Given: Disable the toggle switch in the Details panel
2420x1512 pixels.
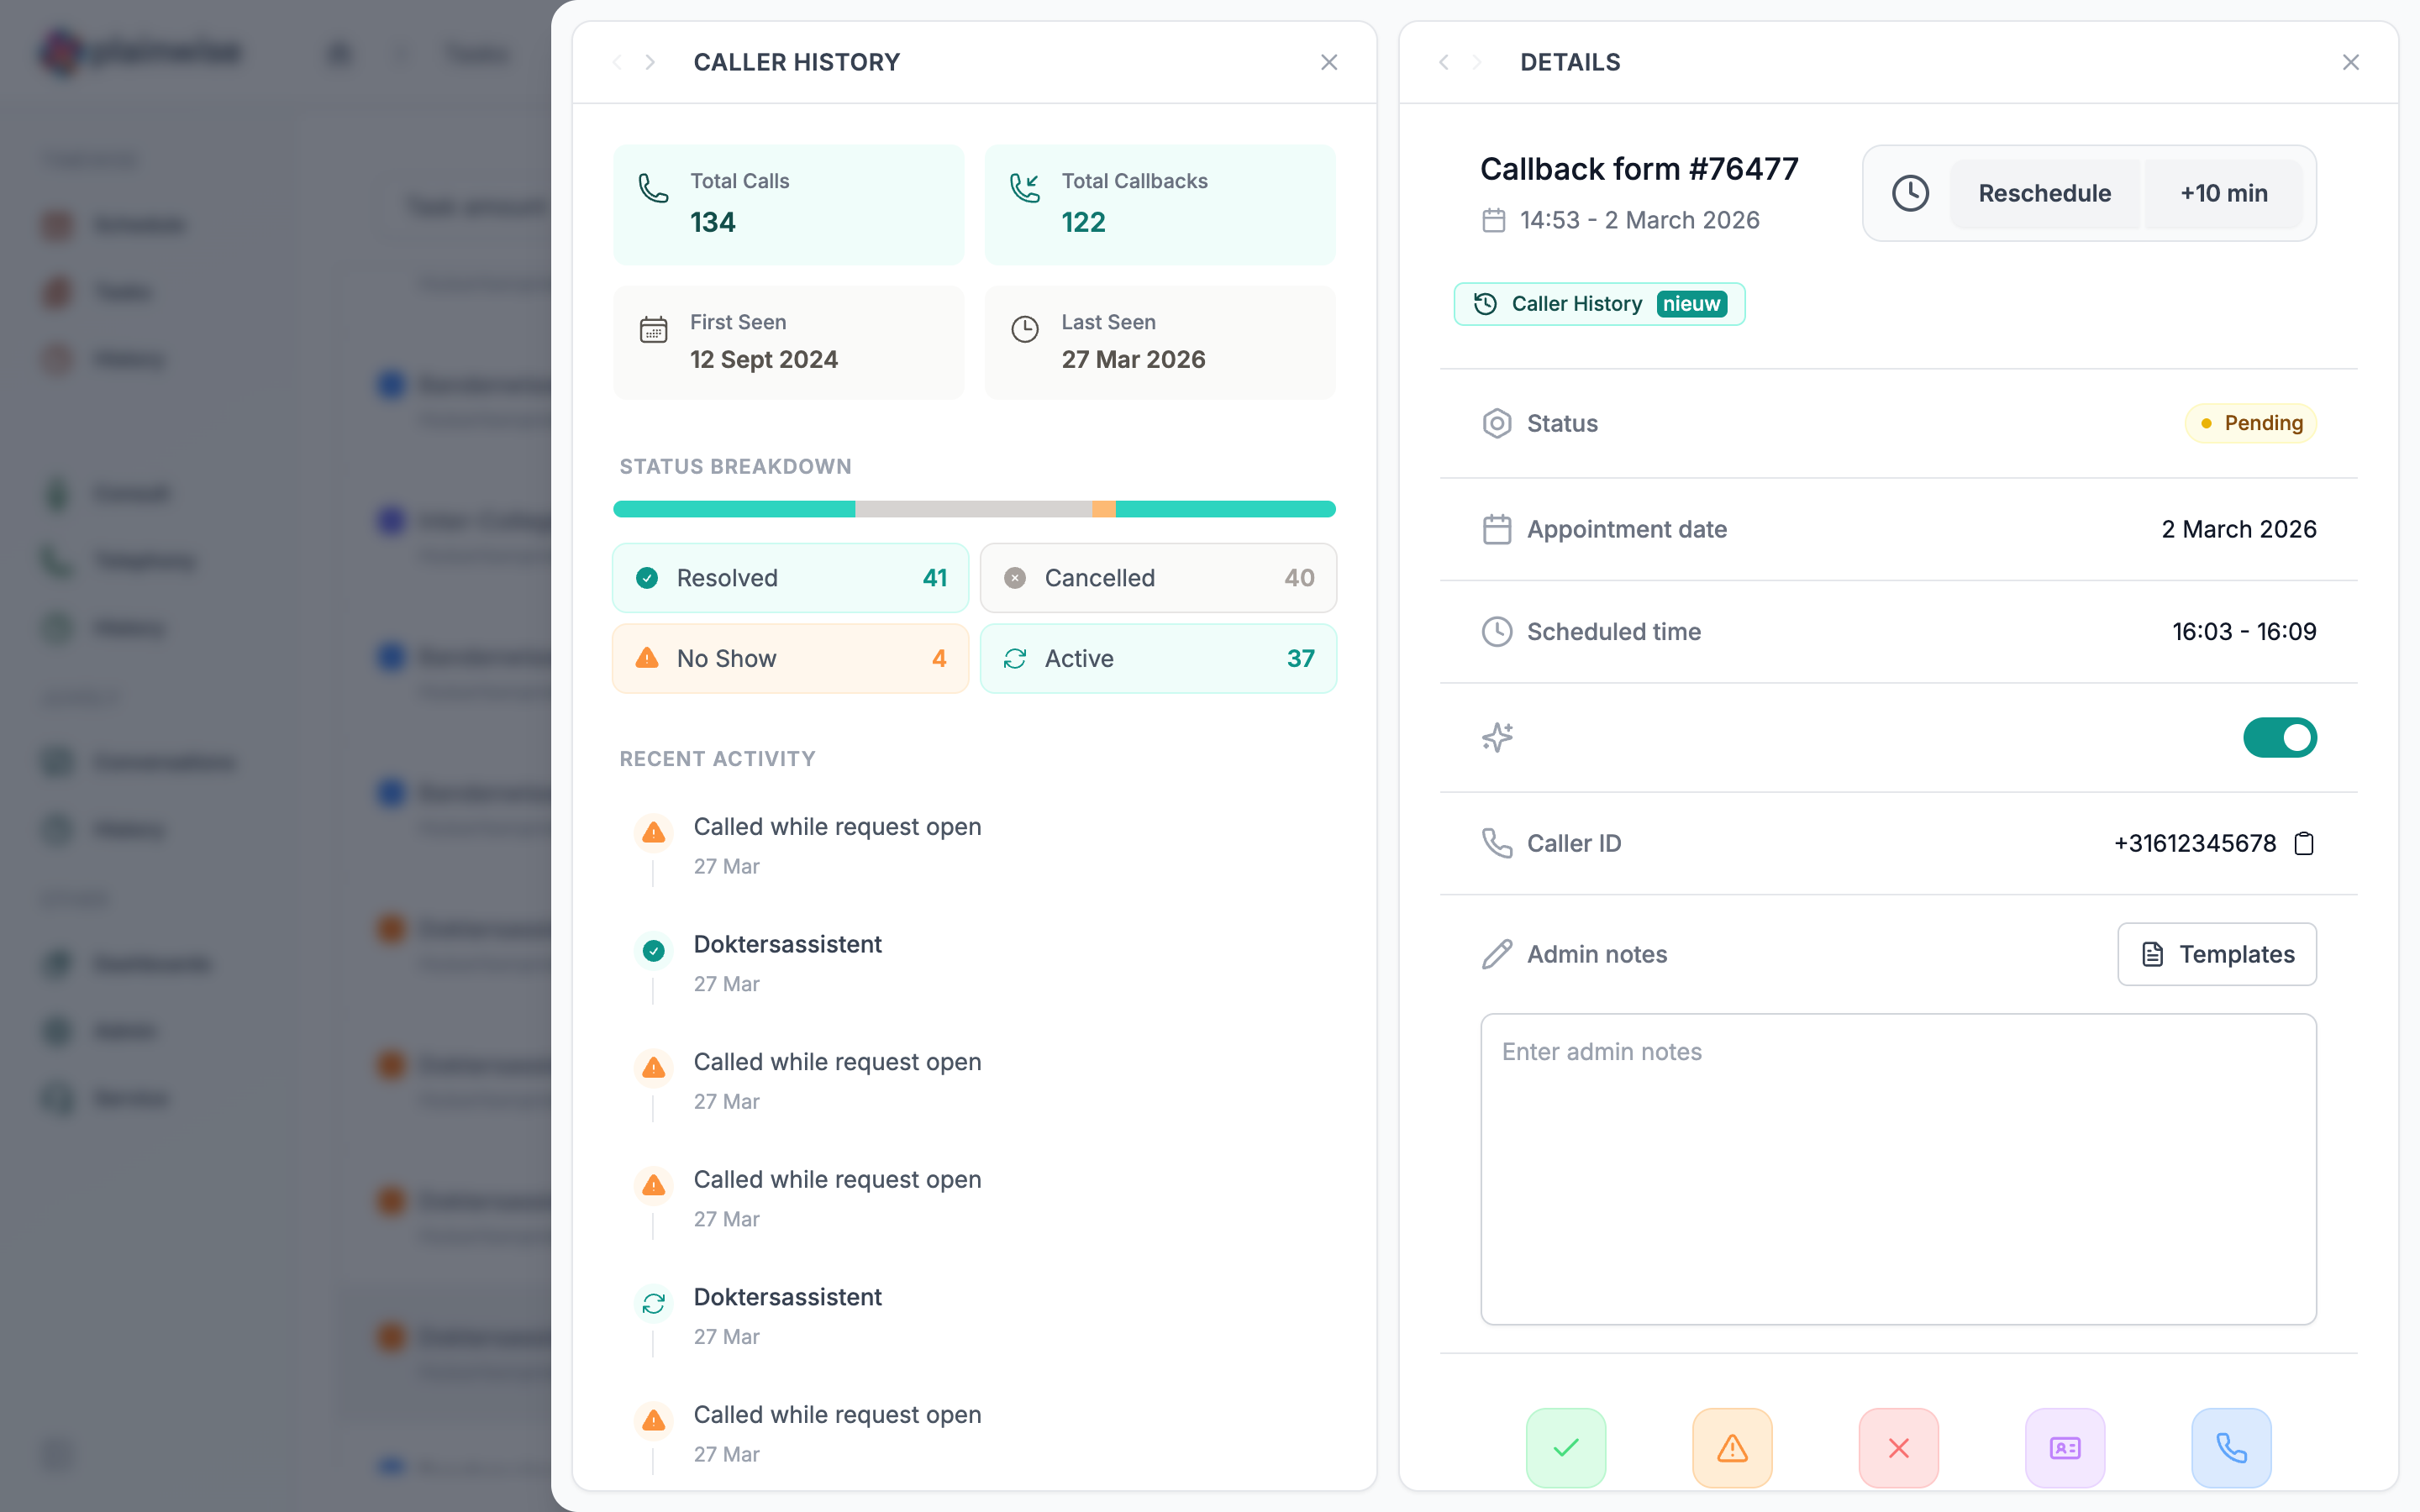Looking at the screenshot, I should tap(2281, 737).
